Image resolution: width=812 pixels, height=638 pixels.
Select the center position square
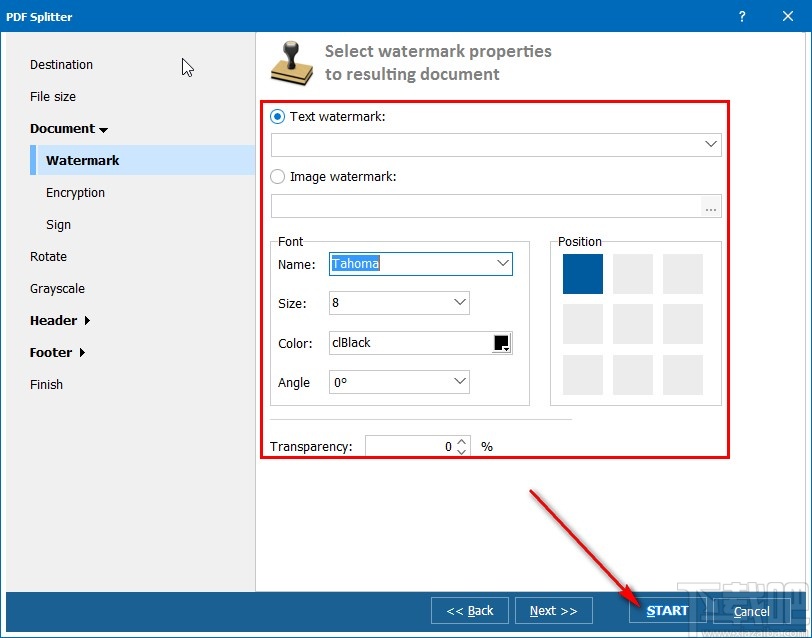tap(633, 324)
